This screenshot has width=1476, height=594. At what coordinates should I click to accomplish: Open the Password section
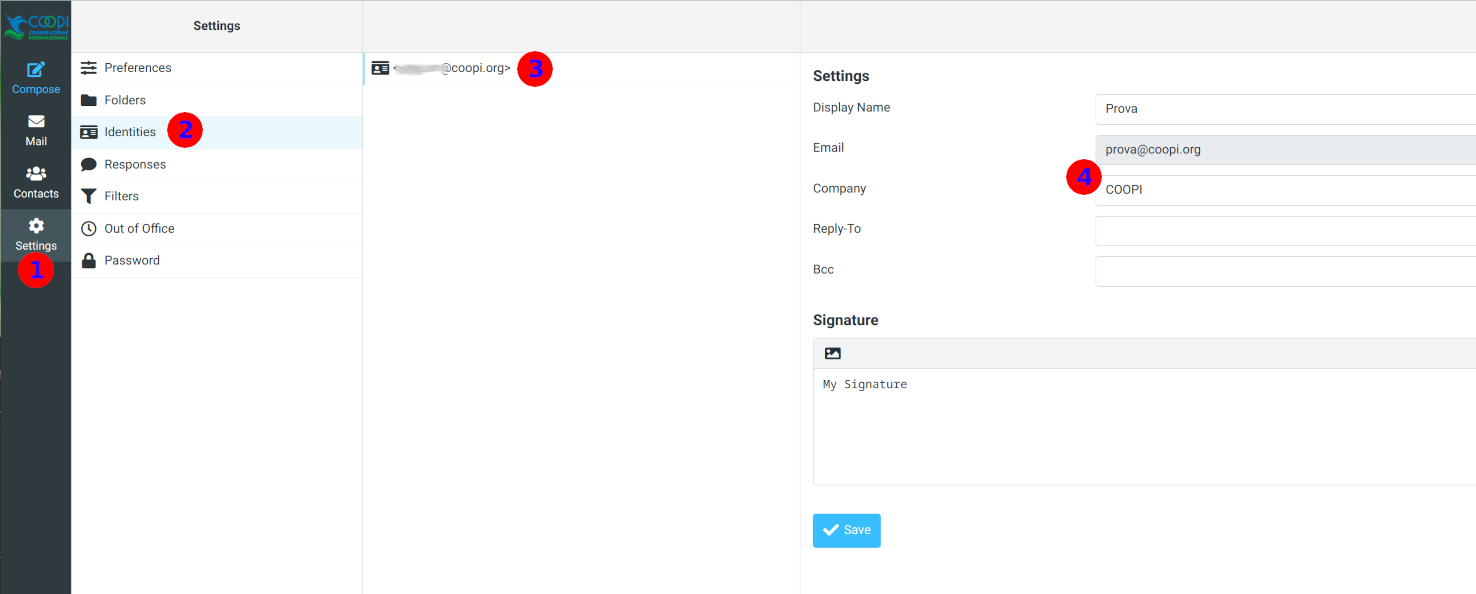click(132, 260)
